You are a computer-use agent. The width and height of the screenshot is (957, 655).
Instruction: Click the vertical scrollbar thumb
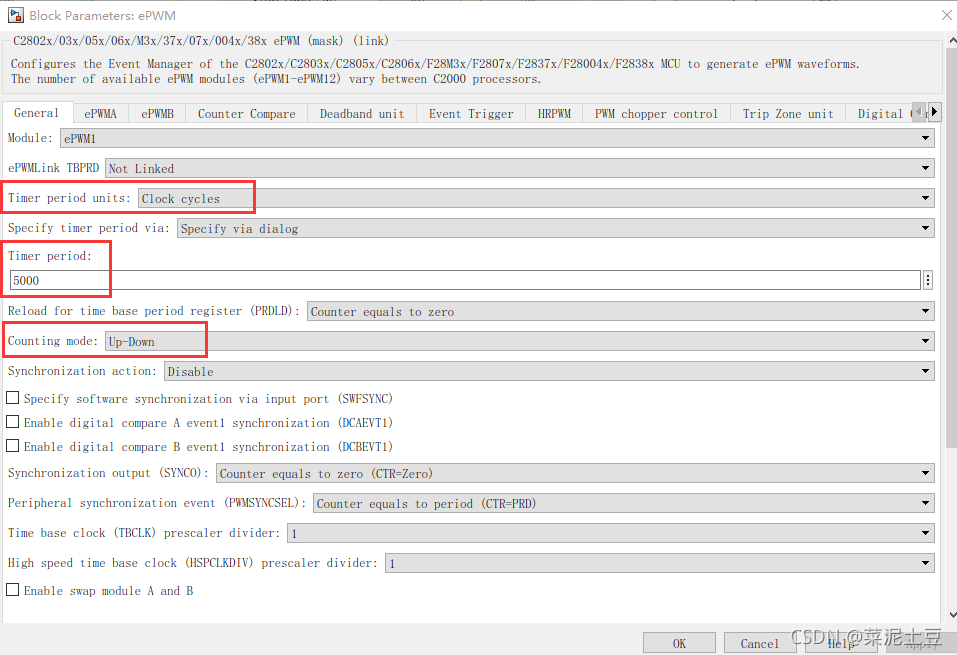coord(952,247)
